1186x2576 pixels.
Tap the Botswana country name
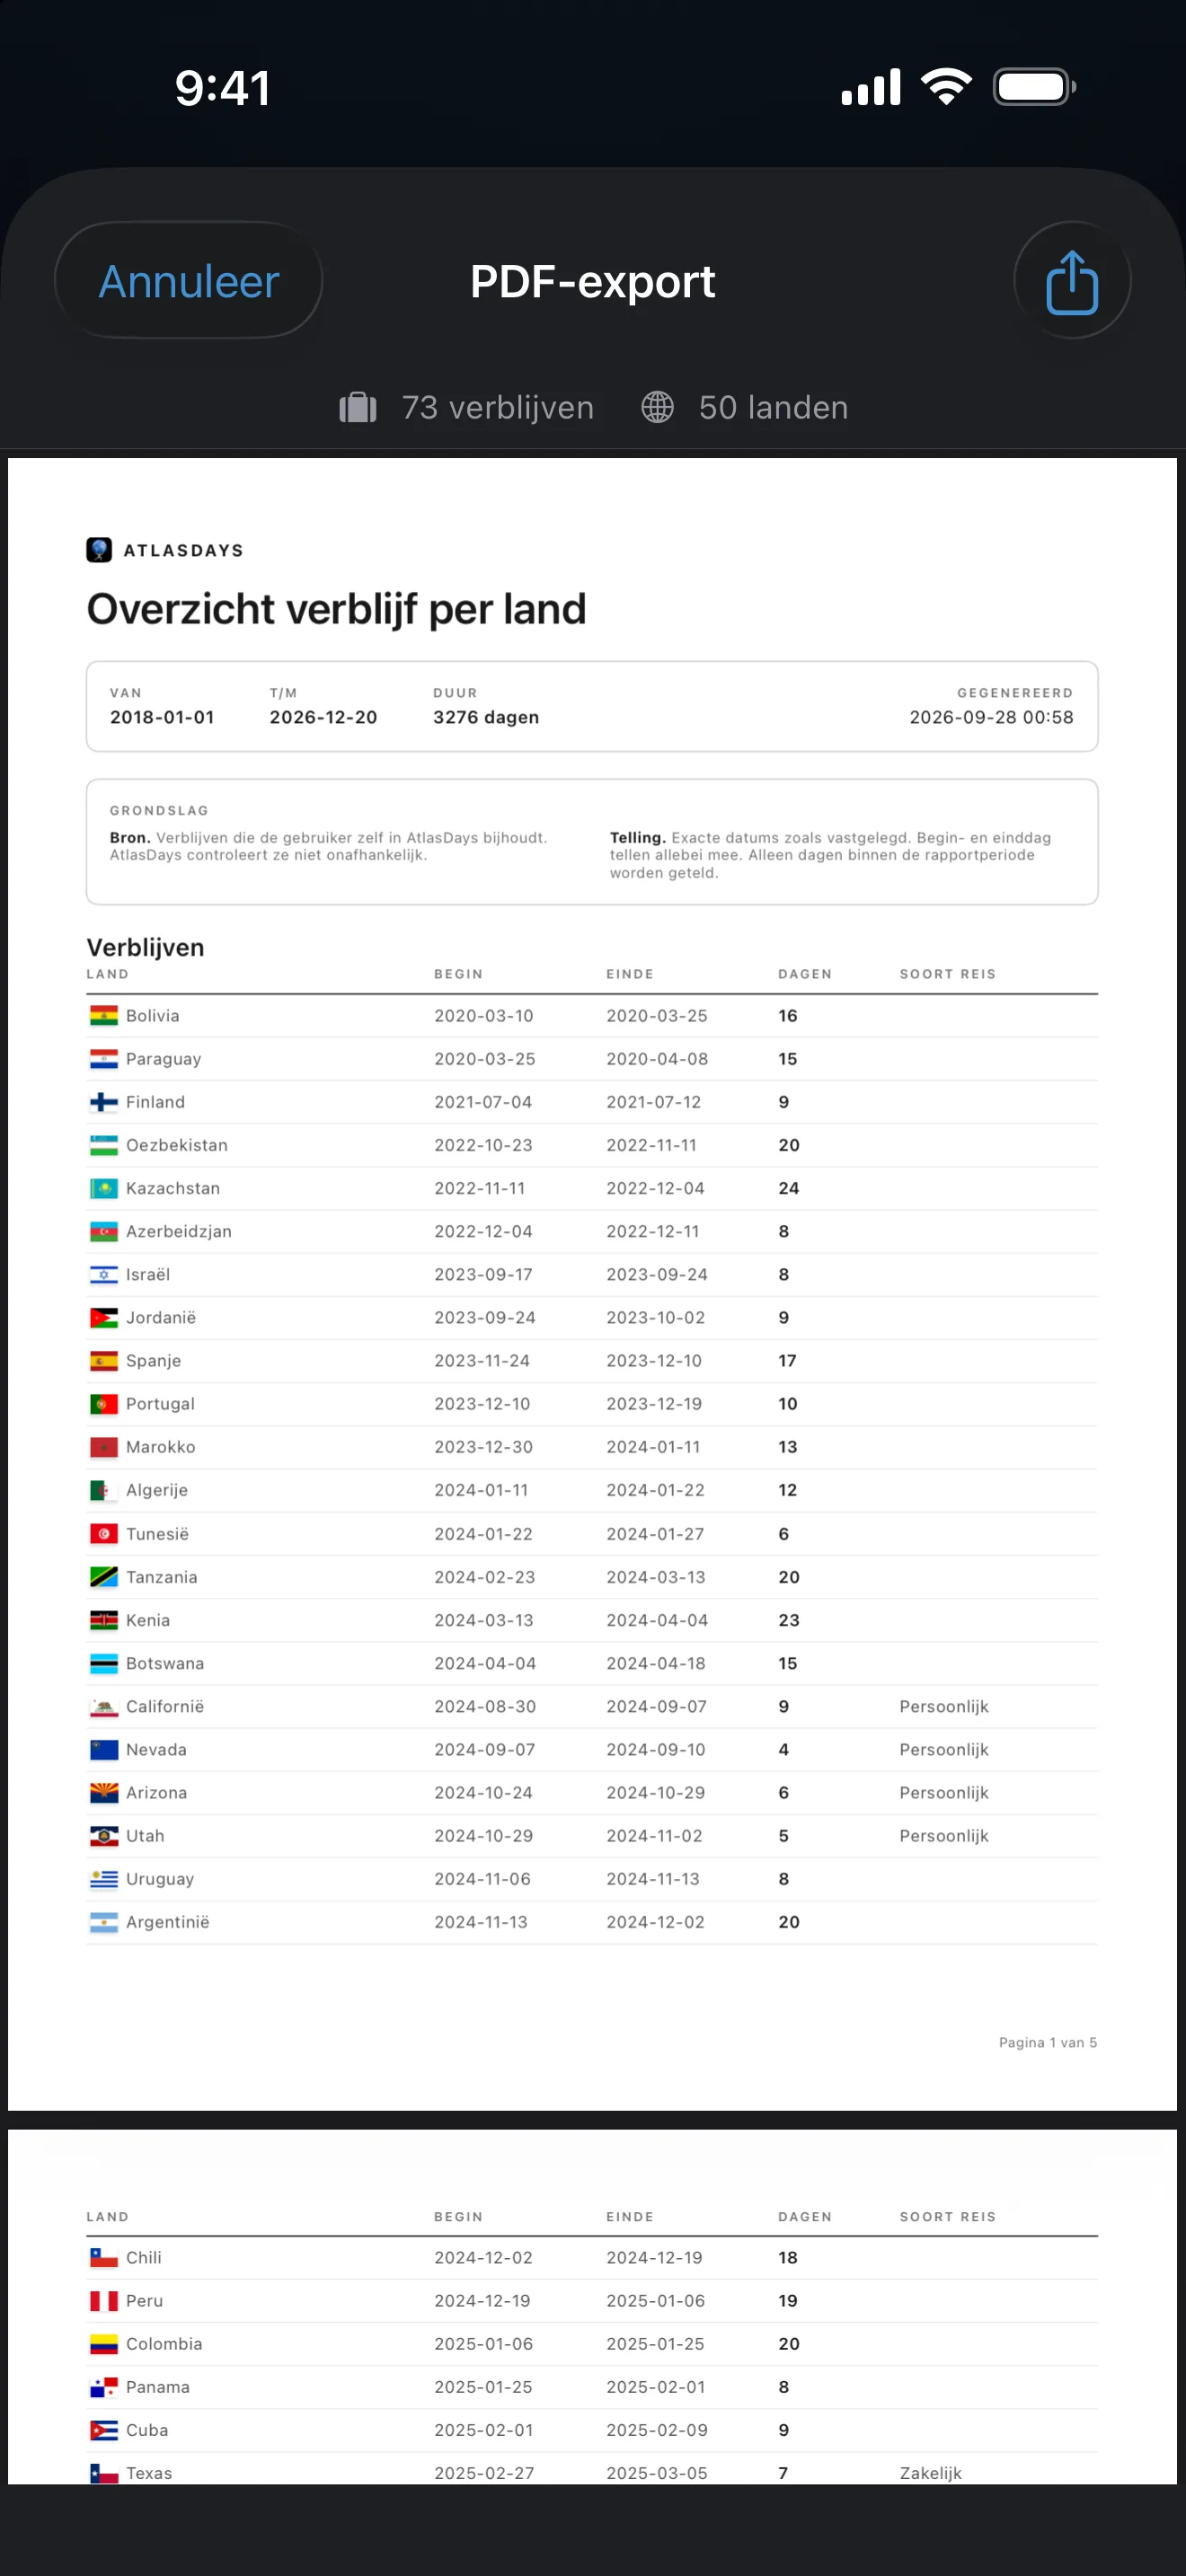[x=164, y=1663]
